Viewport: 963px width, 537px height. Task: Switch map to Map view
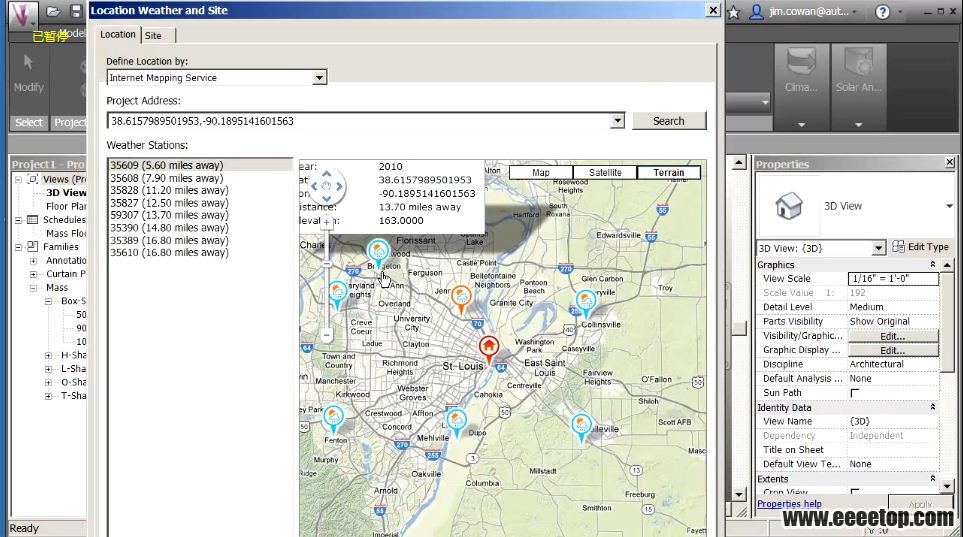click(x=541, y=173)
